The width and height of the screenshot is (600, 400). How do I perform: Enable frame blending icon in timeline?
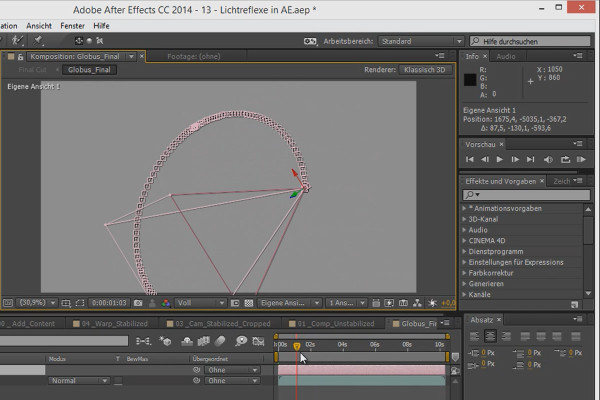[x=204, y=341]
